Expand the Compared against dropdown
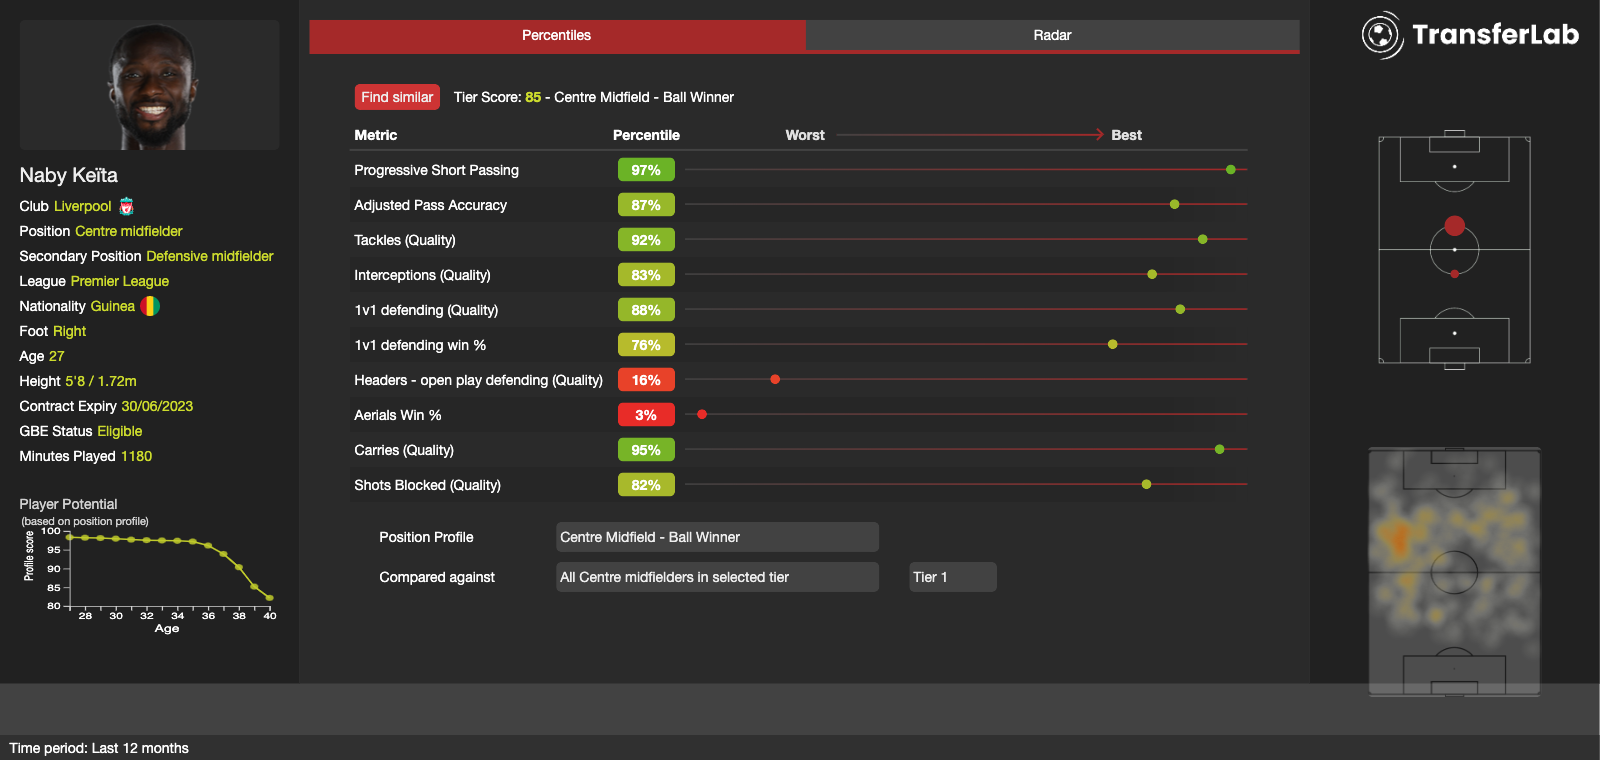This screenshot has width=1600, height=760. pyautogui.click(x=717, y=577)
